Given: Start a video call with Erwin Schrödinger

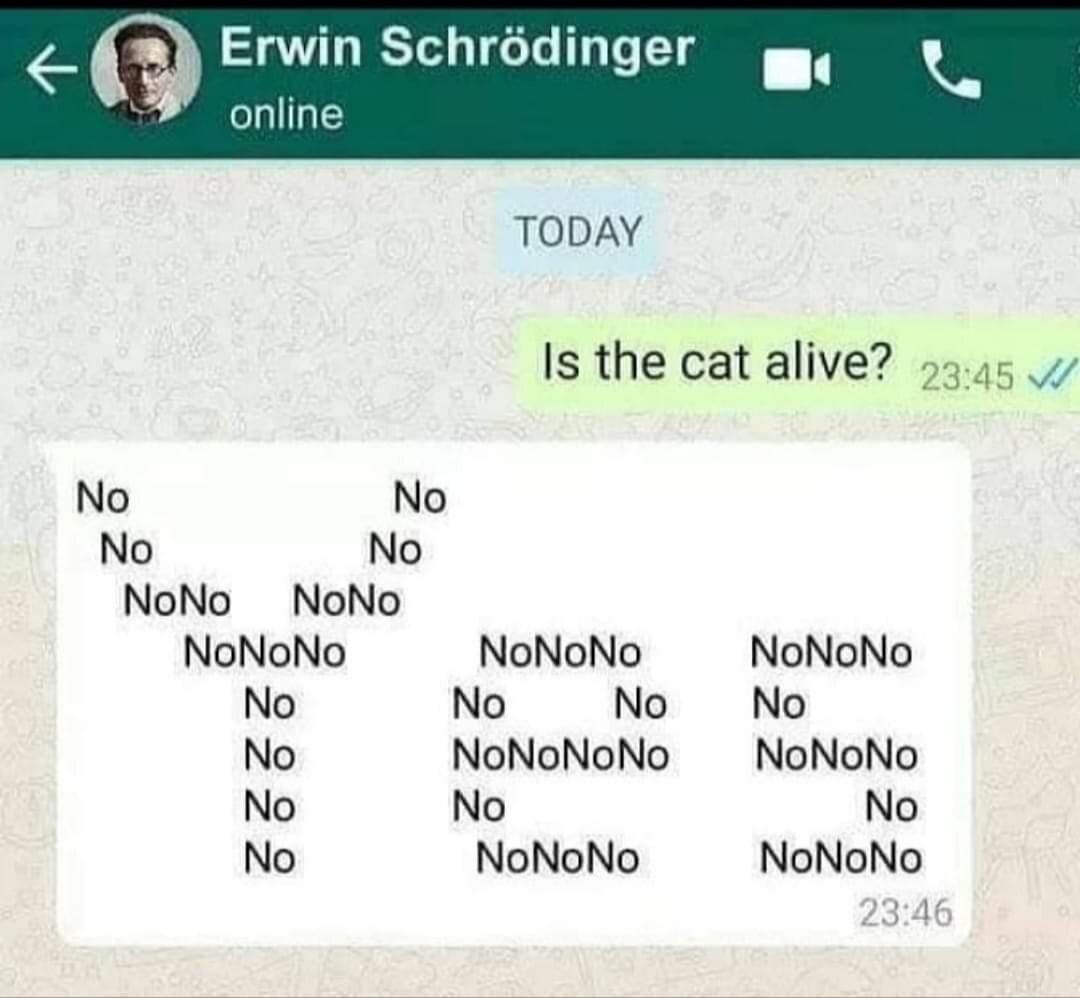Looking at the screenshot, I should point(797,70).
